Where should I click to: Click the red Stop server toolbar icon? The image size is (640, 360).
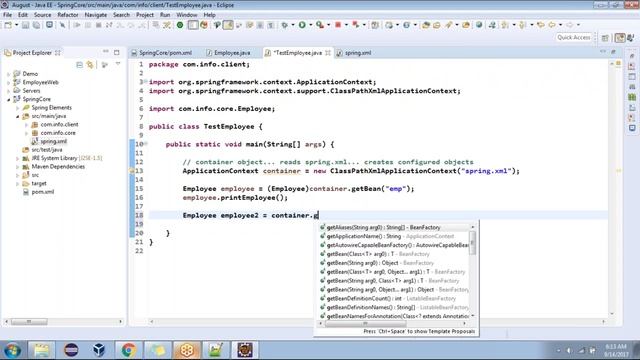[x=338, y=25]
